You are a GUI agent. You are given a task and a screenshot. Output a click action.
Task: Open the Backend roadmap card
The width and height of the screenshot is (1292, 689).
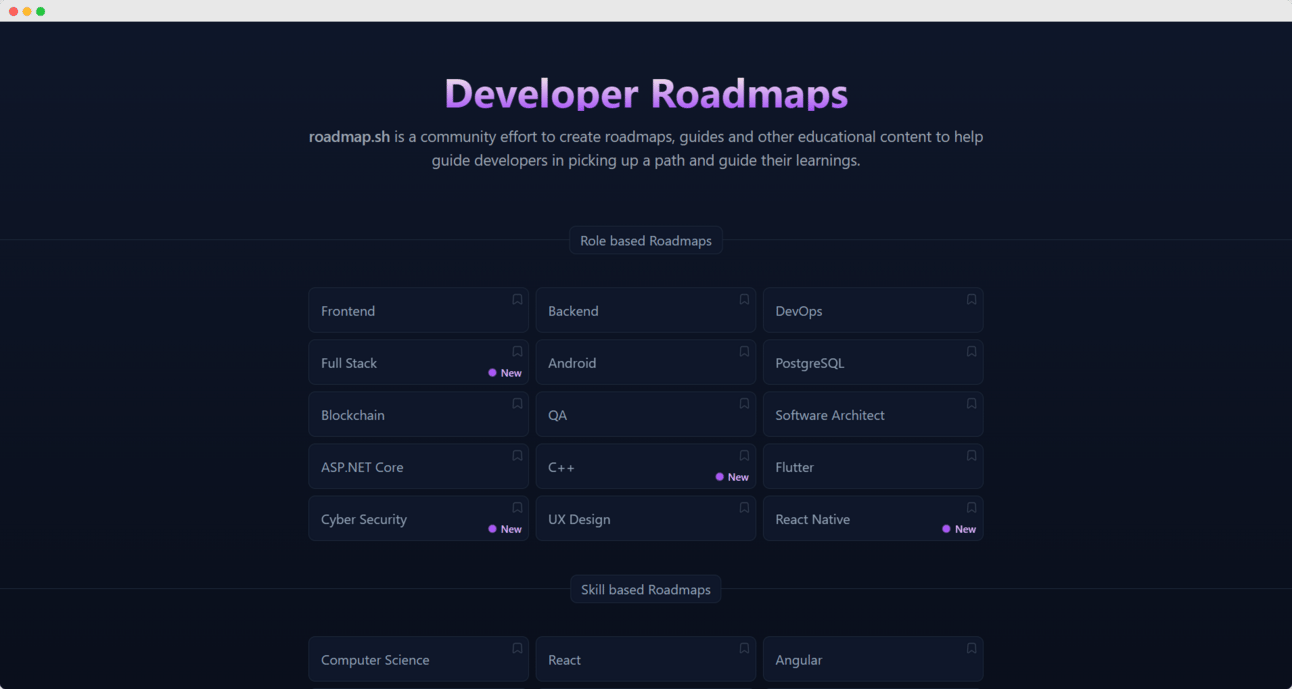pos(645,310)
